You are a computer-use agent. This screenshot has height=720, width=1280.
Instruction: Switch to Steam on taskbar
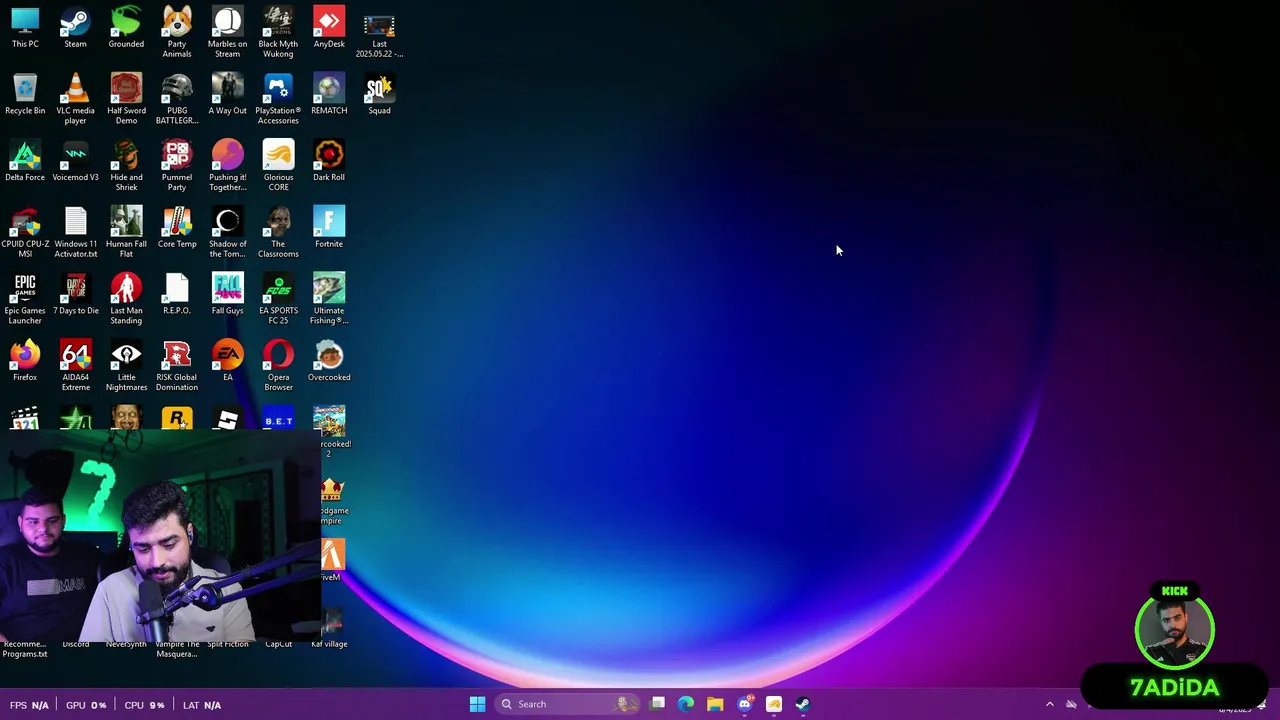tap(803, 704)
